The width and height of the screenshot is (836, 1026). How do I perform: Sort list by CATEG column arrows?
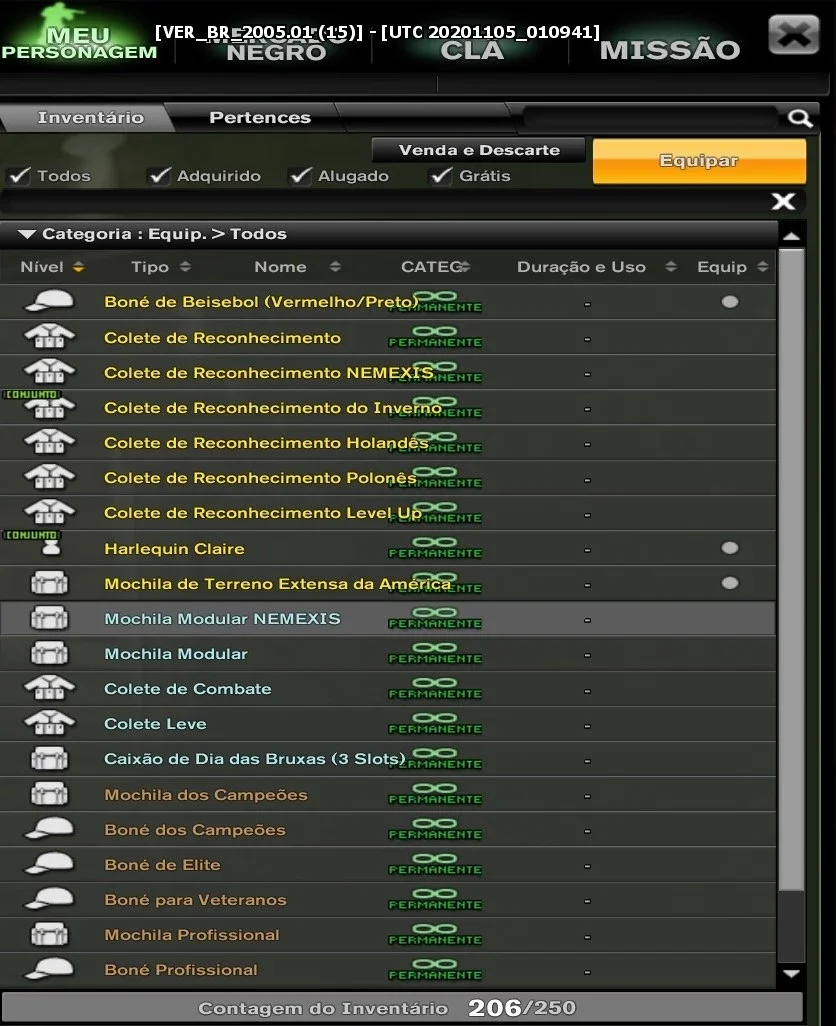click(465, 267)
